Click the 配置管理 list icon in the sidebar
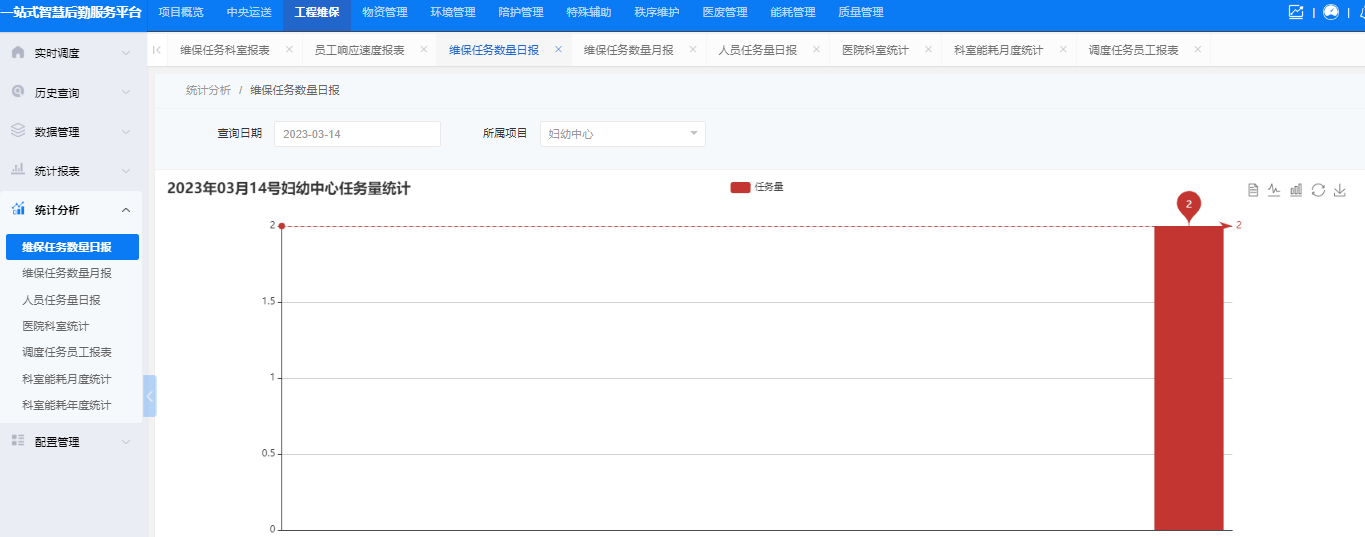 click(18, 441)
